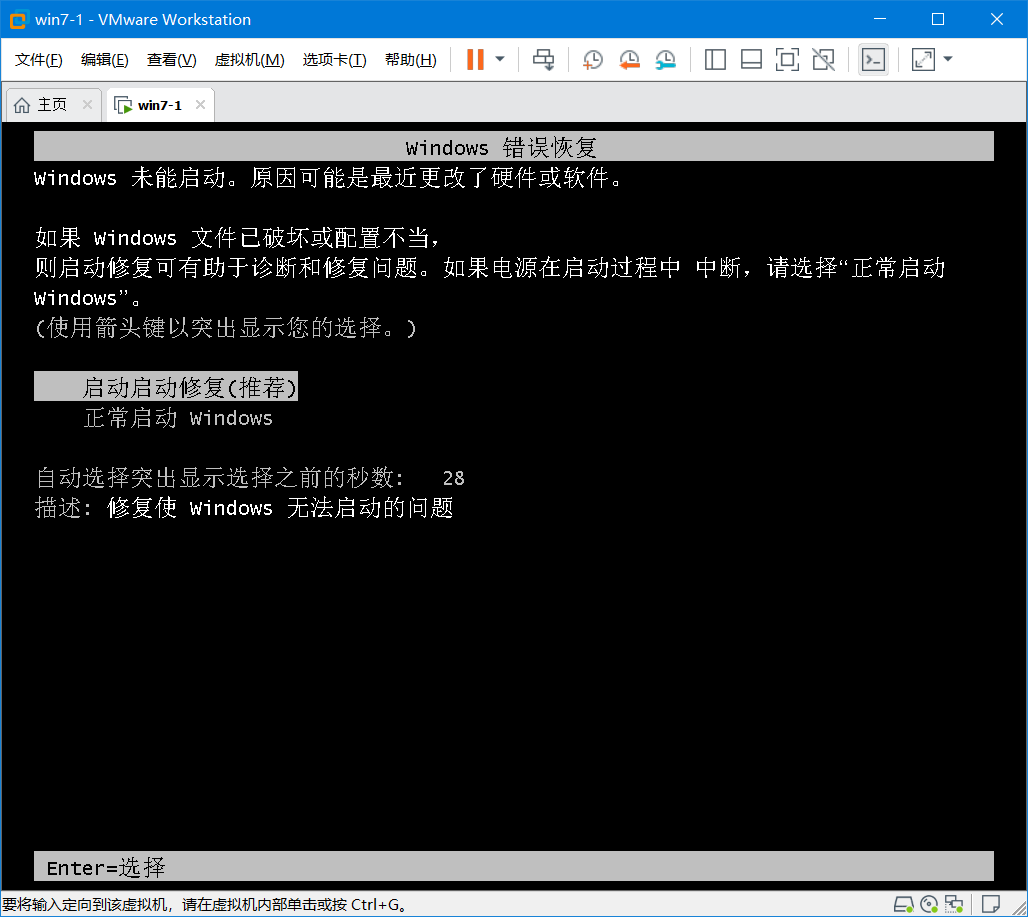Click the Send Ctrl+Alt+Del toolbar icon
This screenshot has height=917, width=1028.
[x=544, y=60]
